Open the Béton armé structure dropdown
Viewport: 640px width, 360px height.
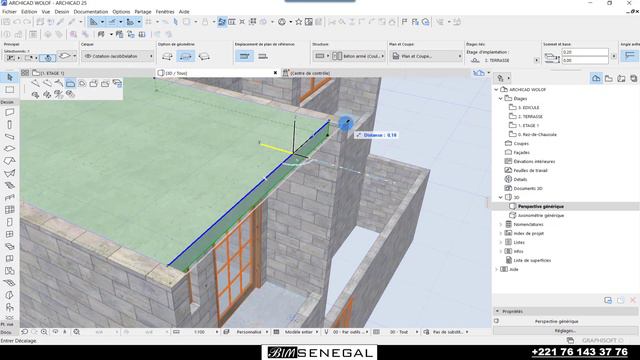358,56
